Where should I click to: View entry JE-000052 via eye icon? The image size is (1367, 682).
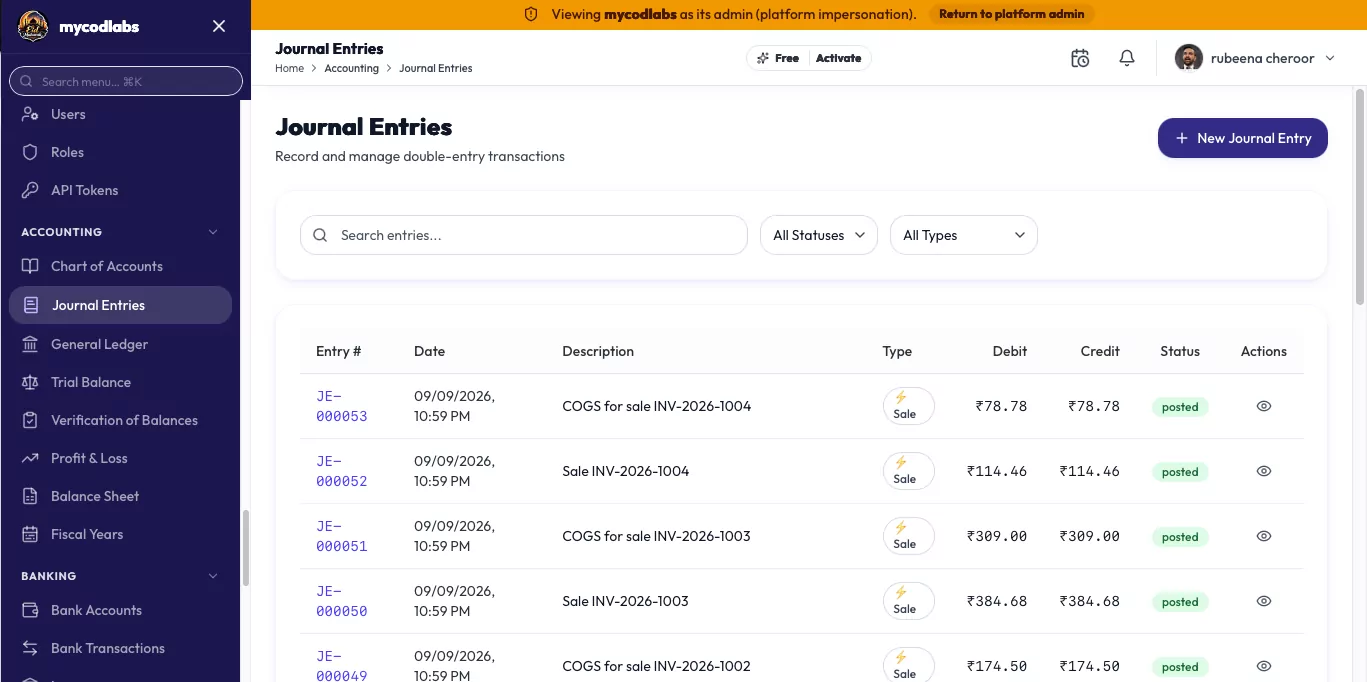(1264, 471)
